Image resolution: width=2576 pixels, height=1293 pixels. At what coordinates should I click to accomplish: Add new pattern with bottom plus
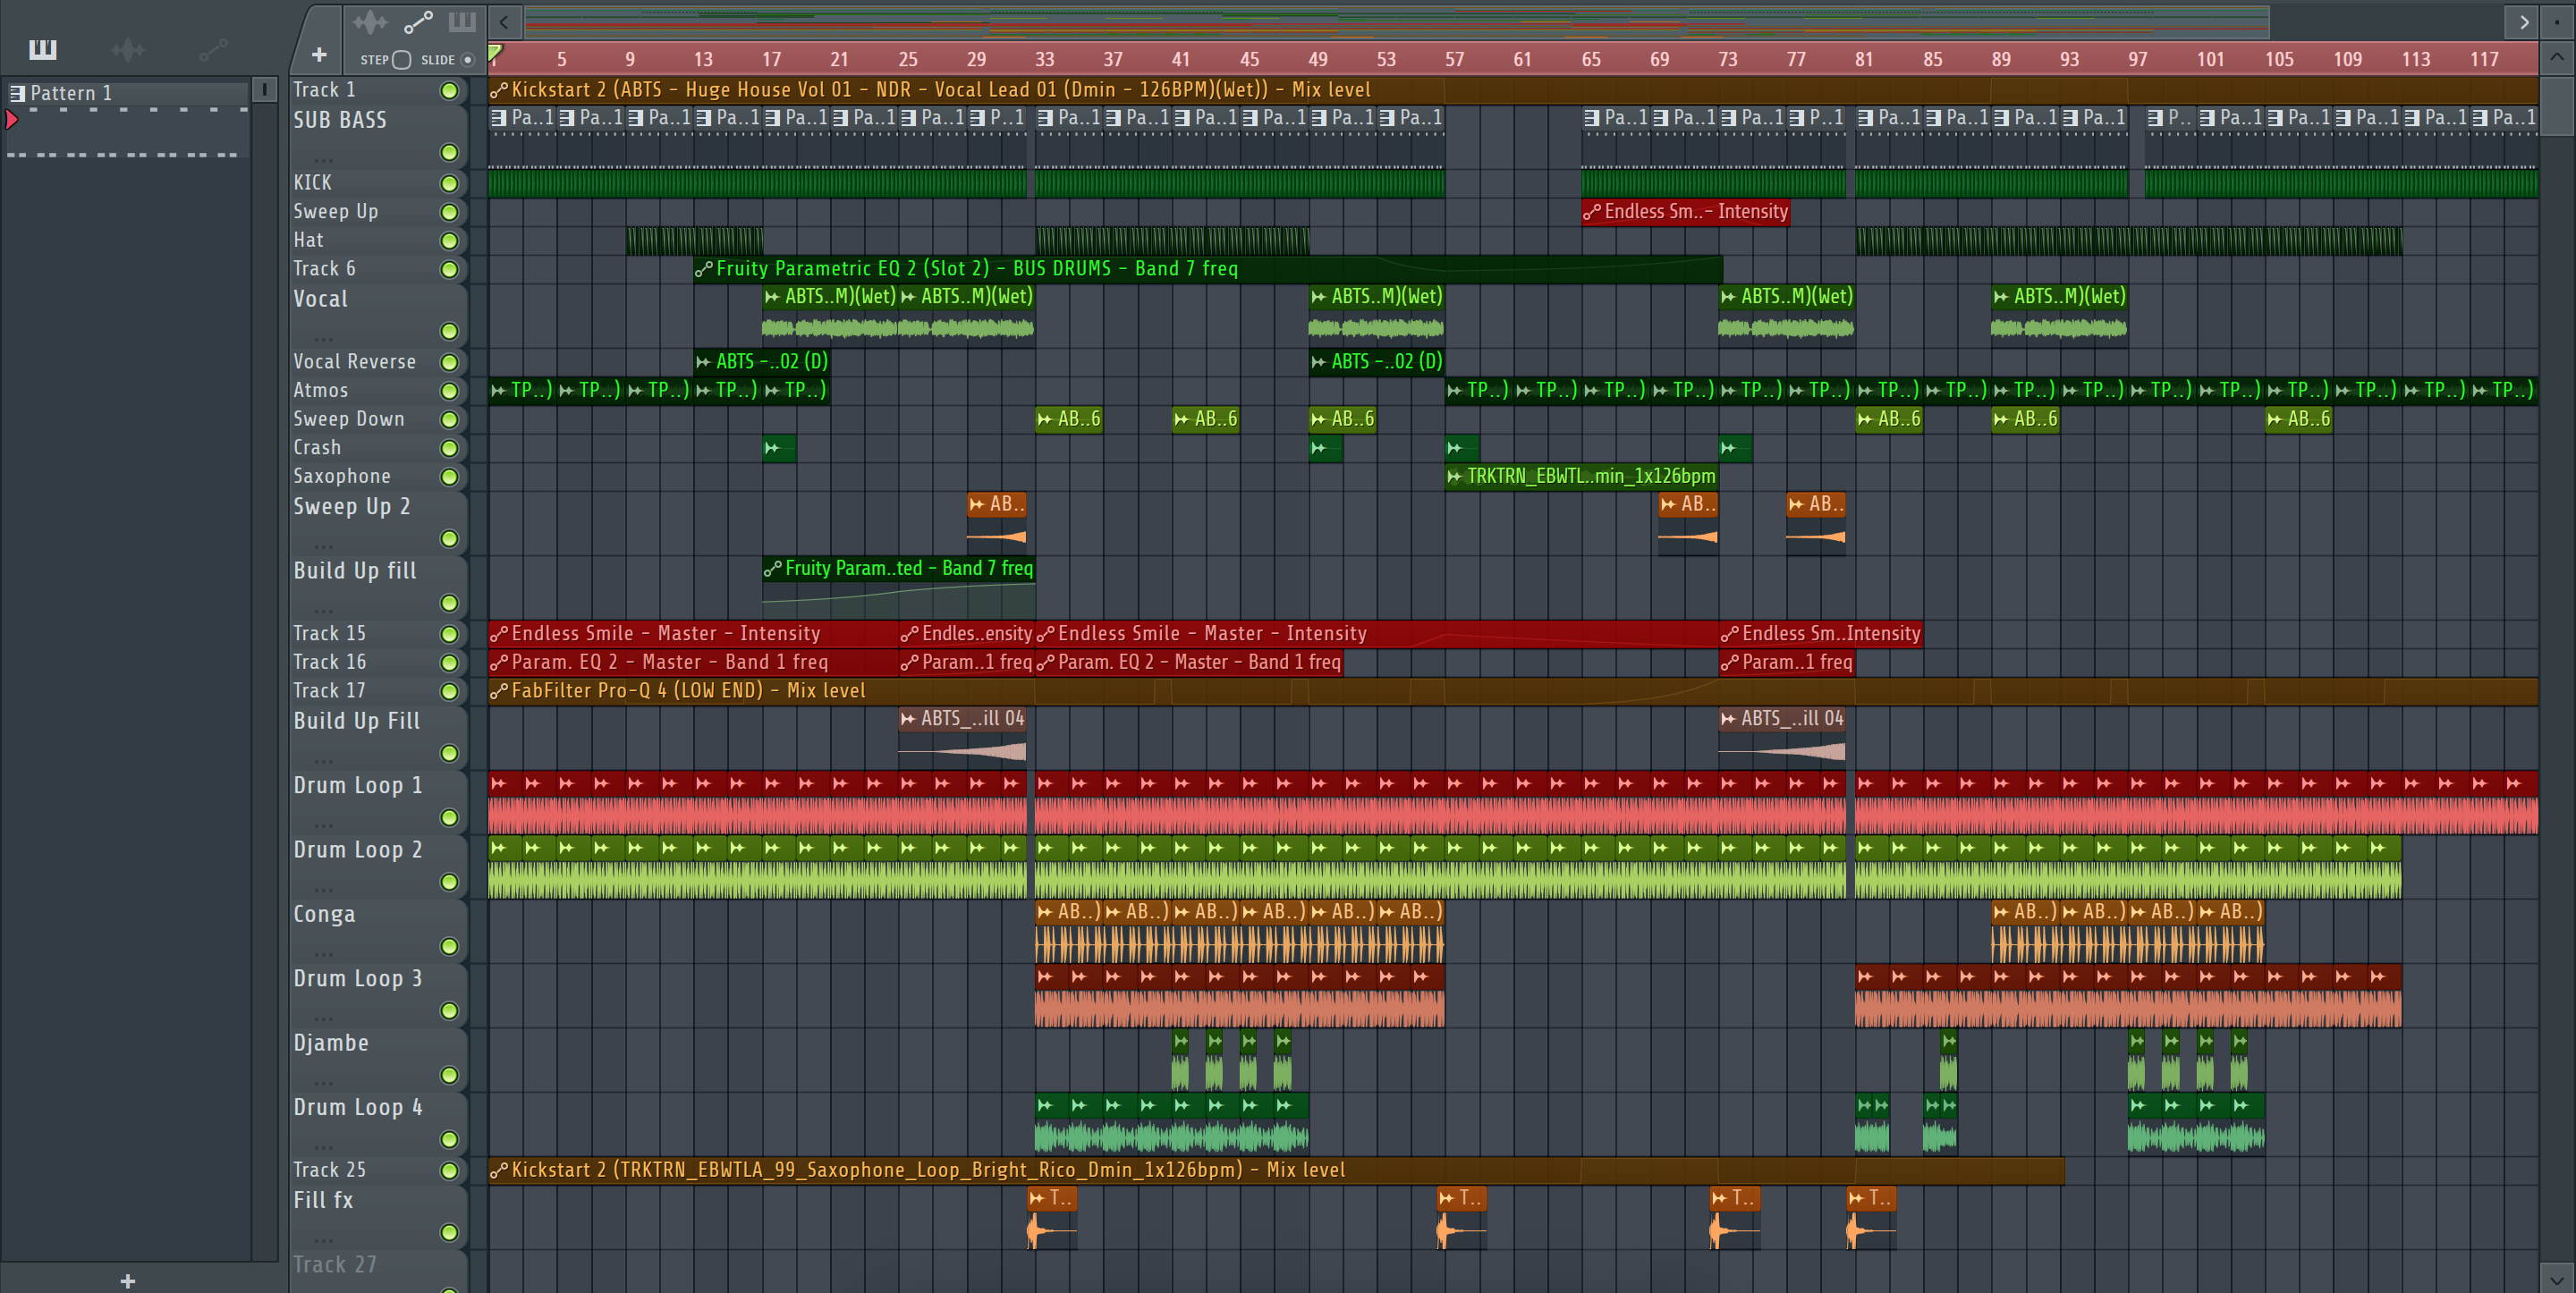click(127, 1280)
